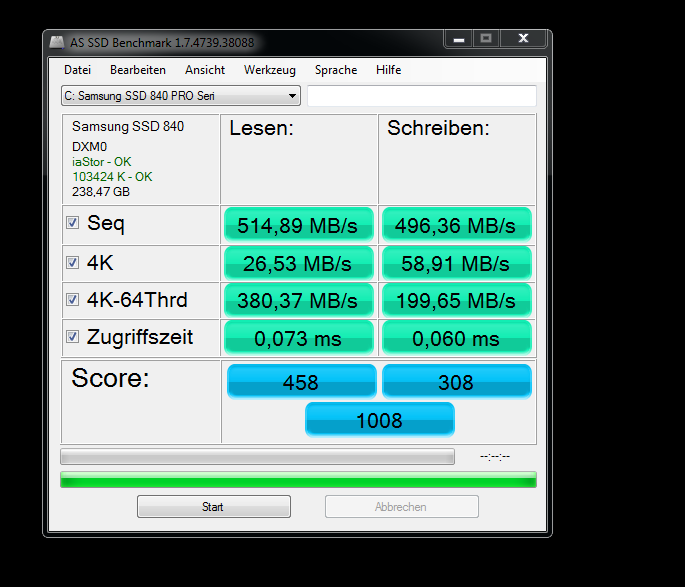Click the write score 308
Viewport: 685px width, 587px height.
tap(457, 382)
